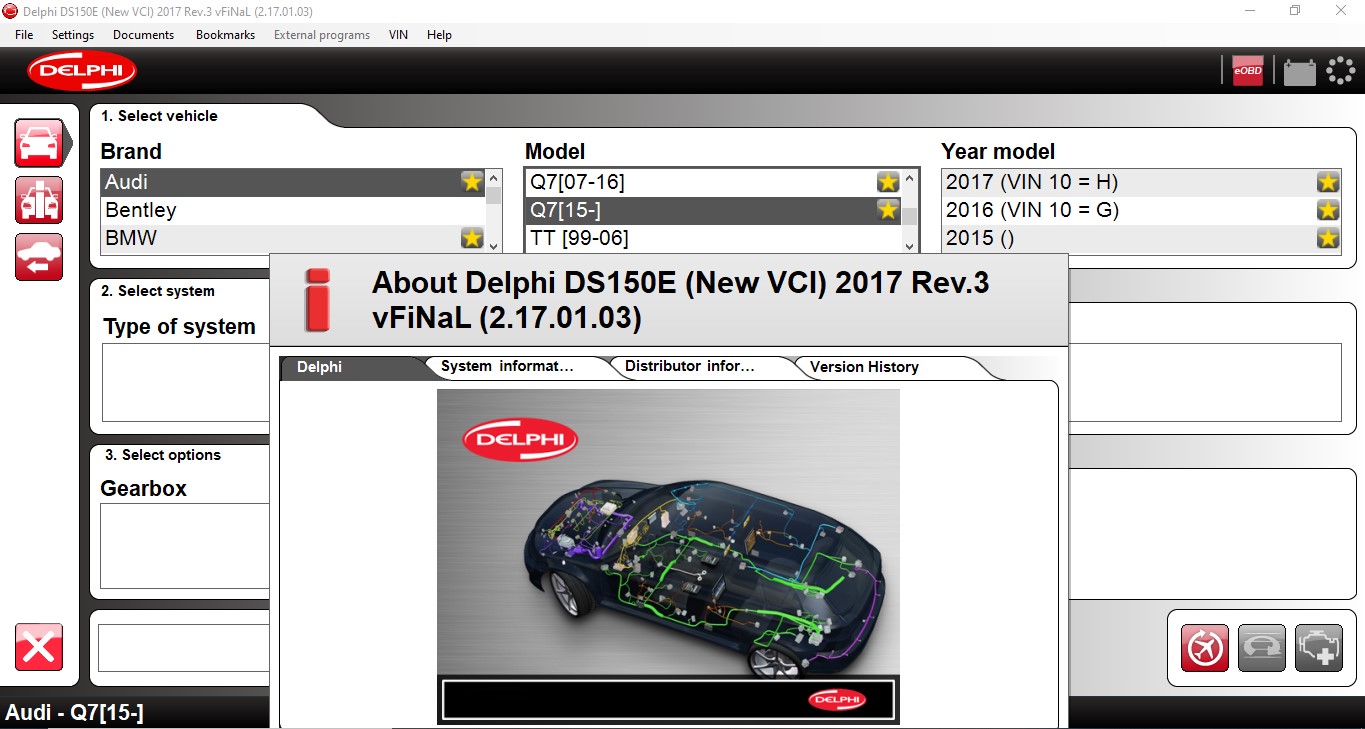Click the Type of system list box
Viewport: 1365px width, 729px height.
tap(186, 382)
